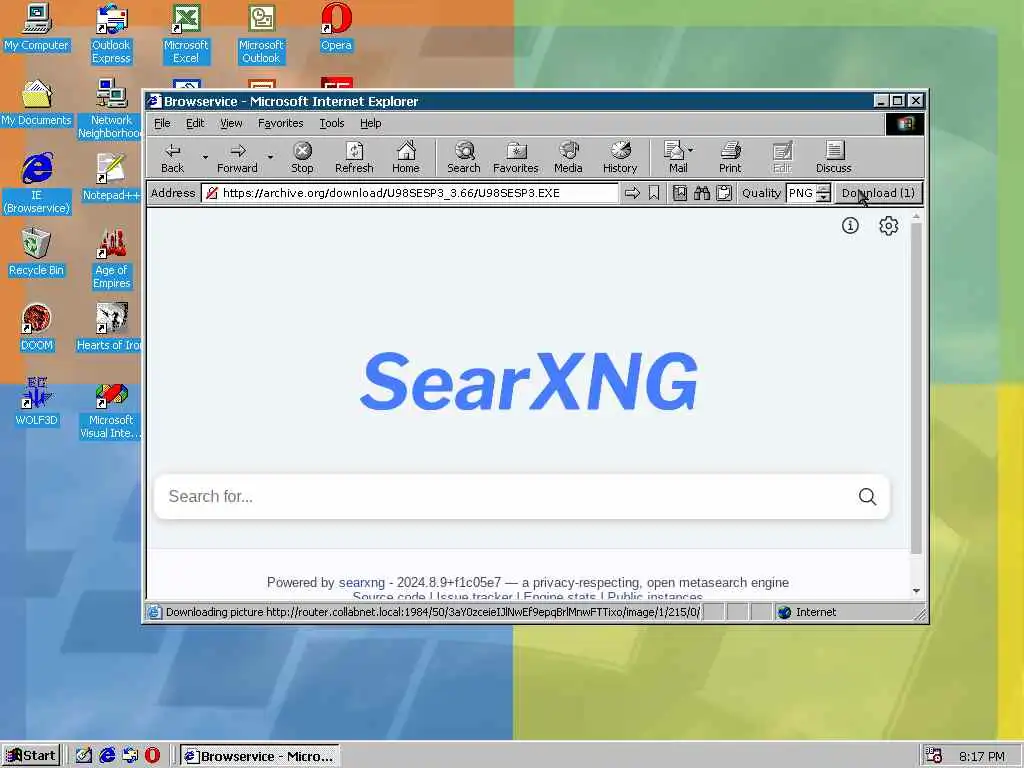Click the vertical scrollbar thumb
This screenshot has height=768, width=1024.
(x=916, y=389)
